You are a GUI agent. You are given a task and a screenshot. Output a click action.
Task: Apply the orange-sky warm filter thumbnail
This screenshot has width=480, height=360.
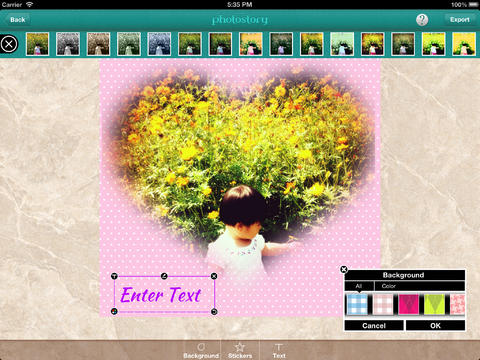[x=251, y=44]
